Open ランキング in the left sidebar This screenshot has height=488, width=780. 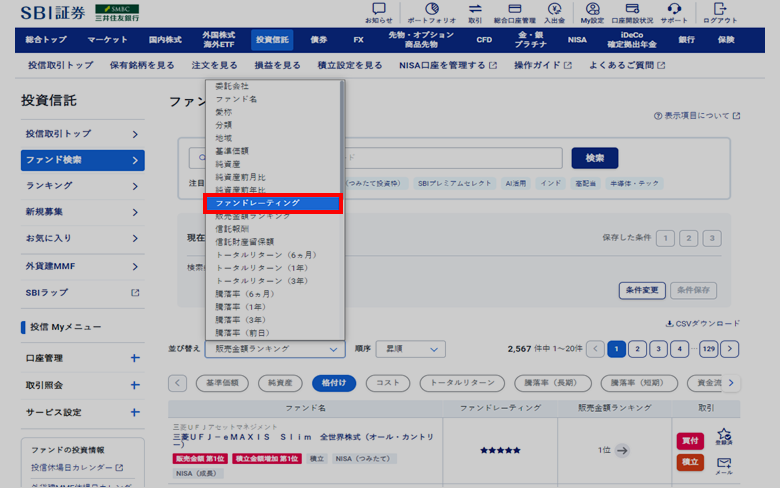click(82, 186)
